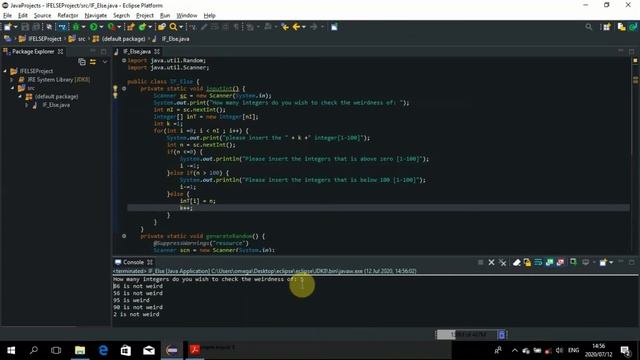
Task: Open dropdown next to Search magnifier
Action: 181,27
